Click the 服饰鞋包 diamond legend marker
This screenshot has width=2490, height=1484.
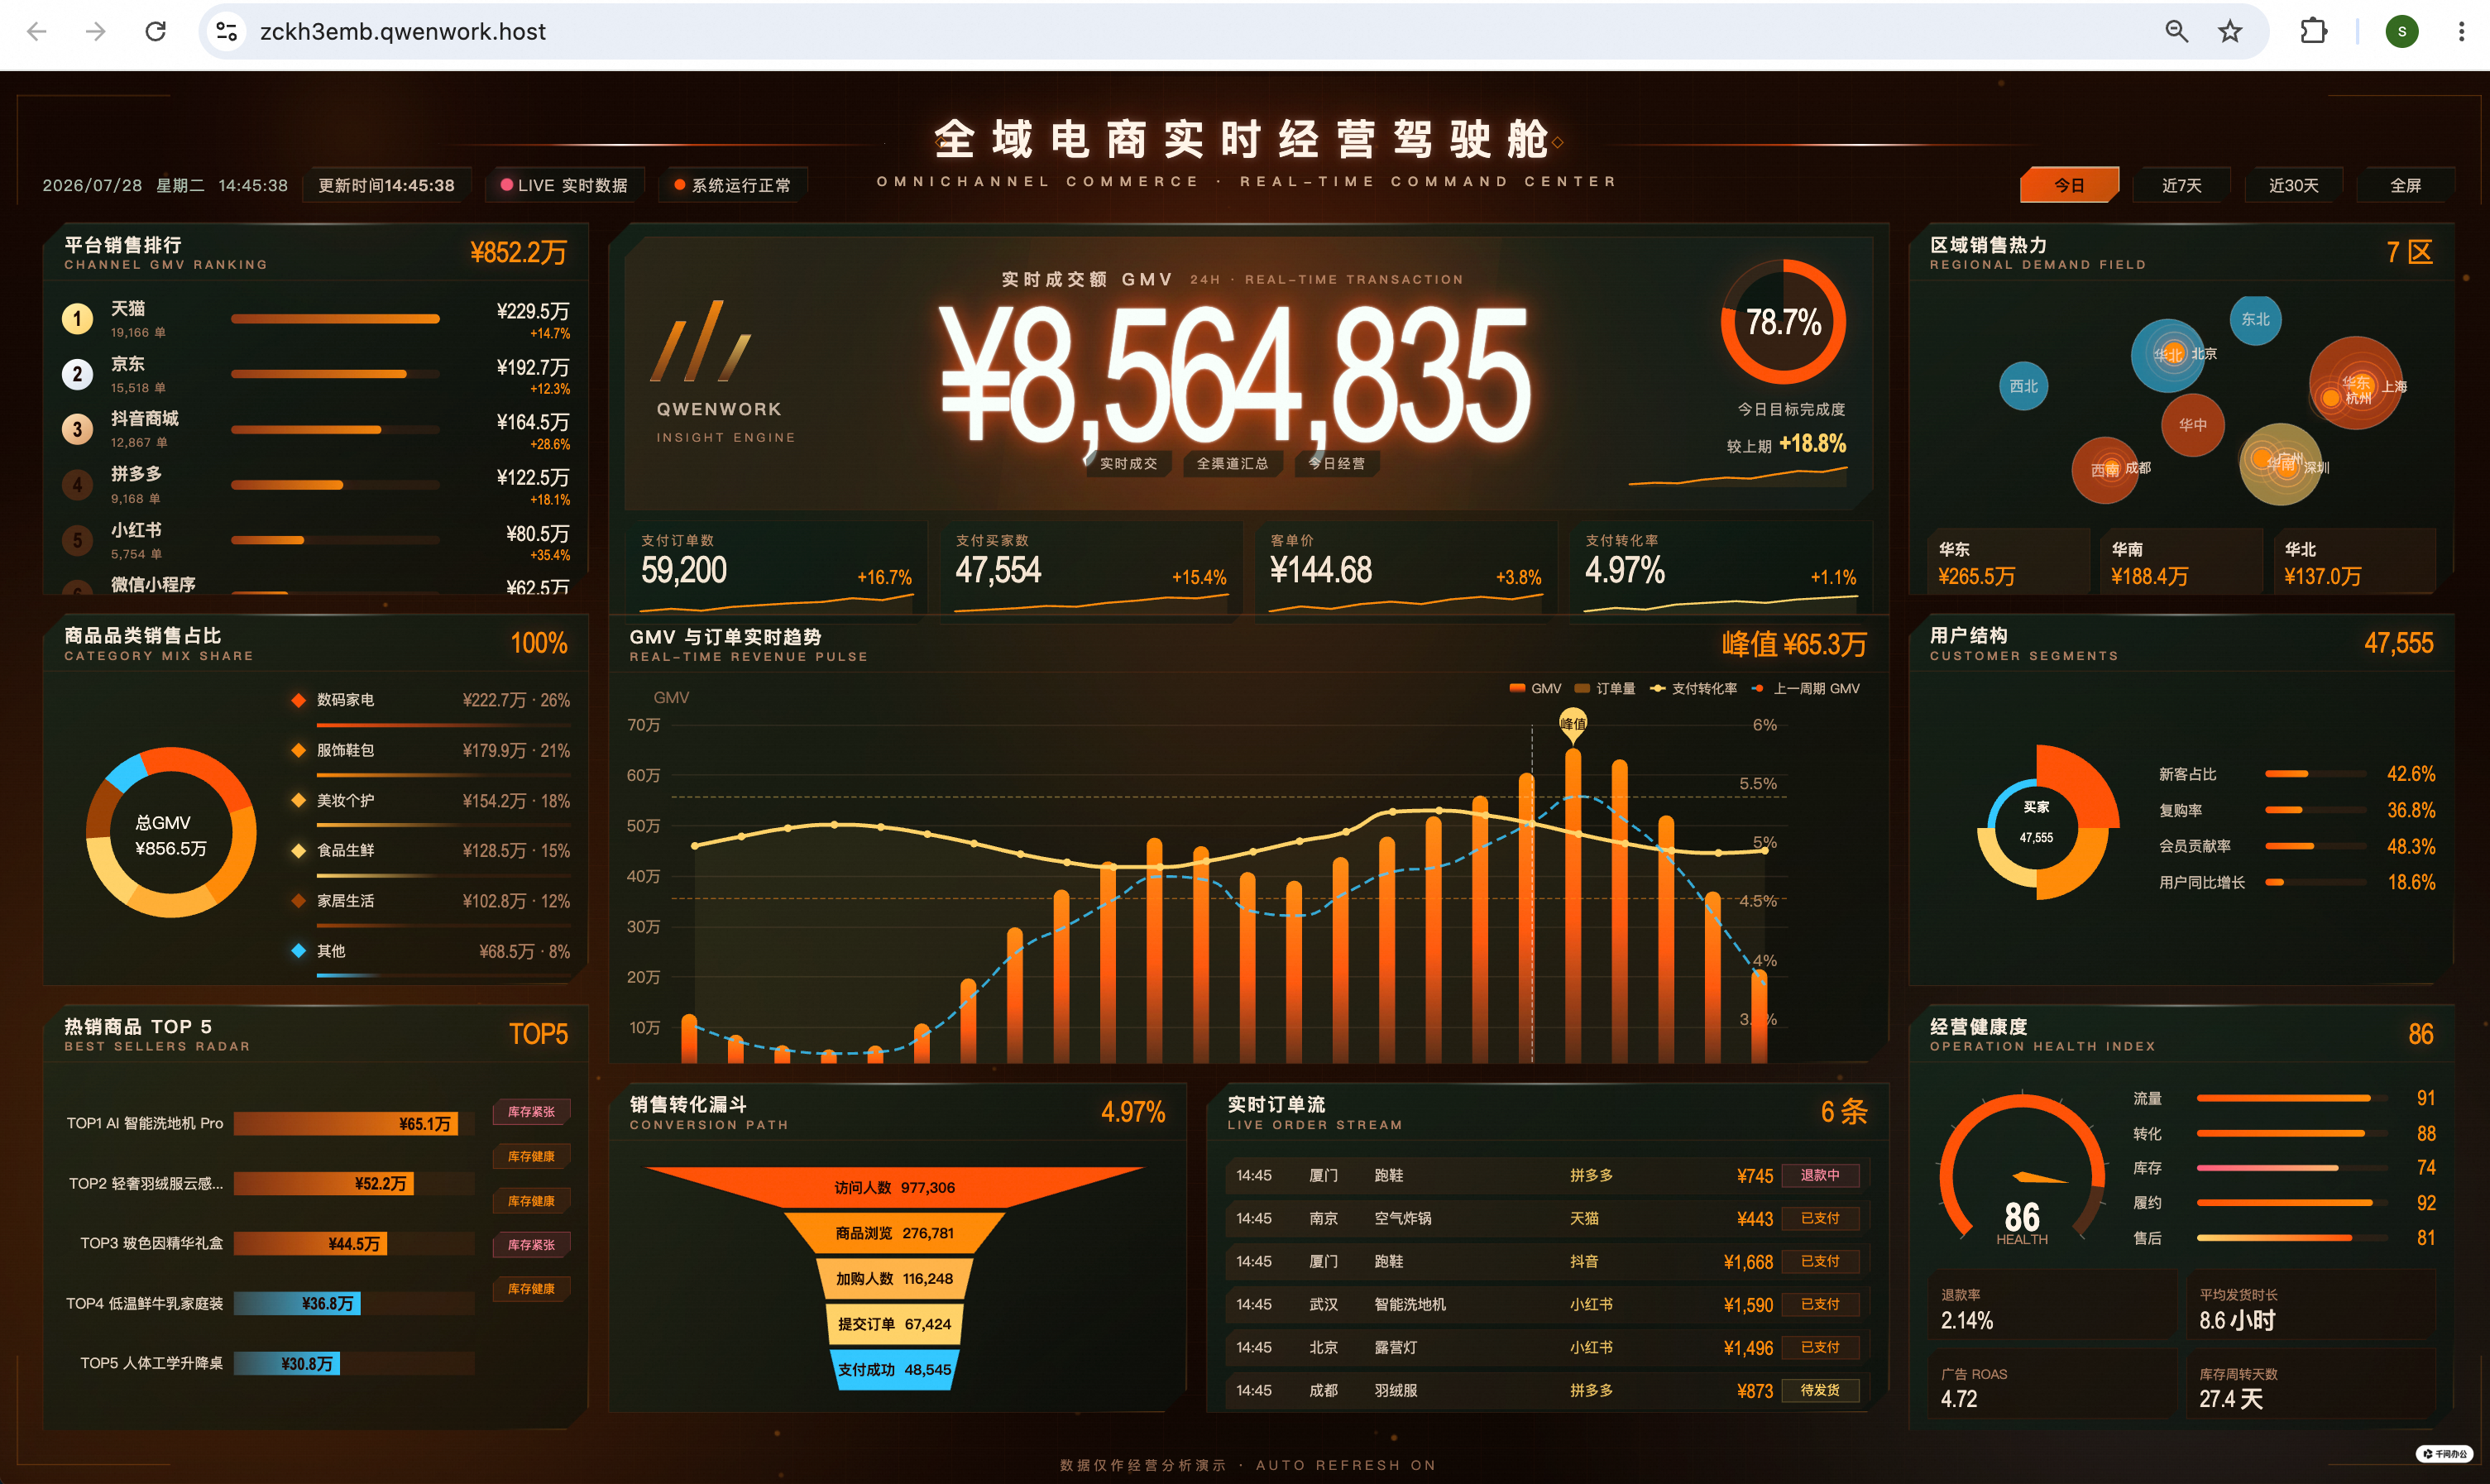[x=298, y=750]
